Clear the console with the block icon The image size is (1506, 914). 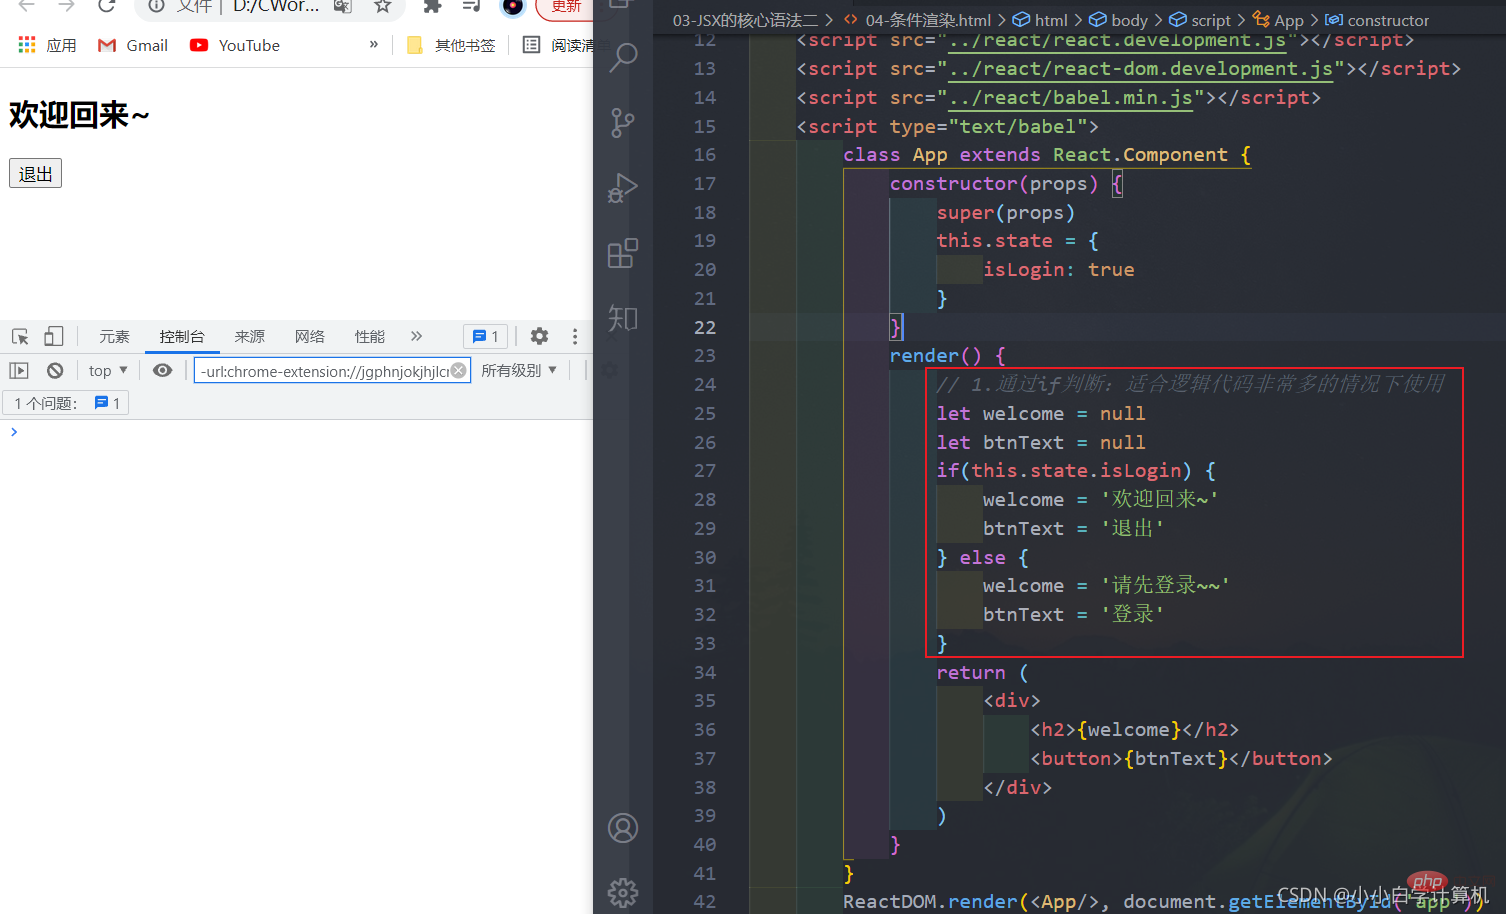55,370
